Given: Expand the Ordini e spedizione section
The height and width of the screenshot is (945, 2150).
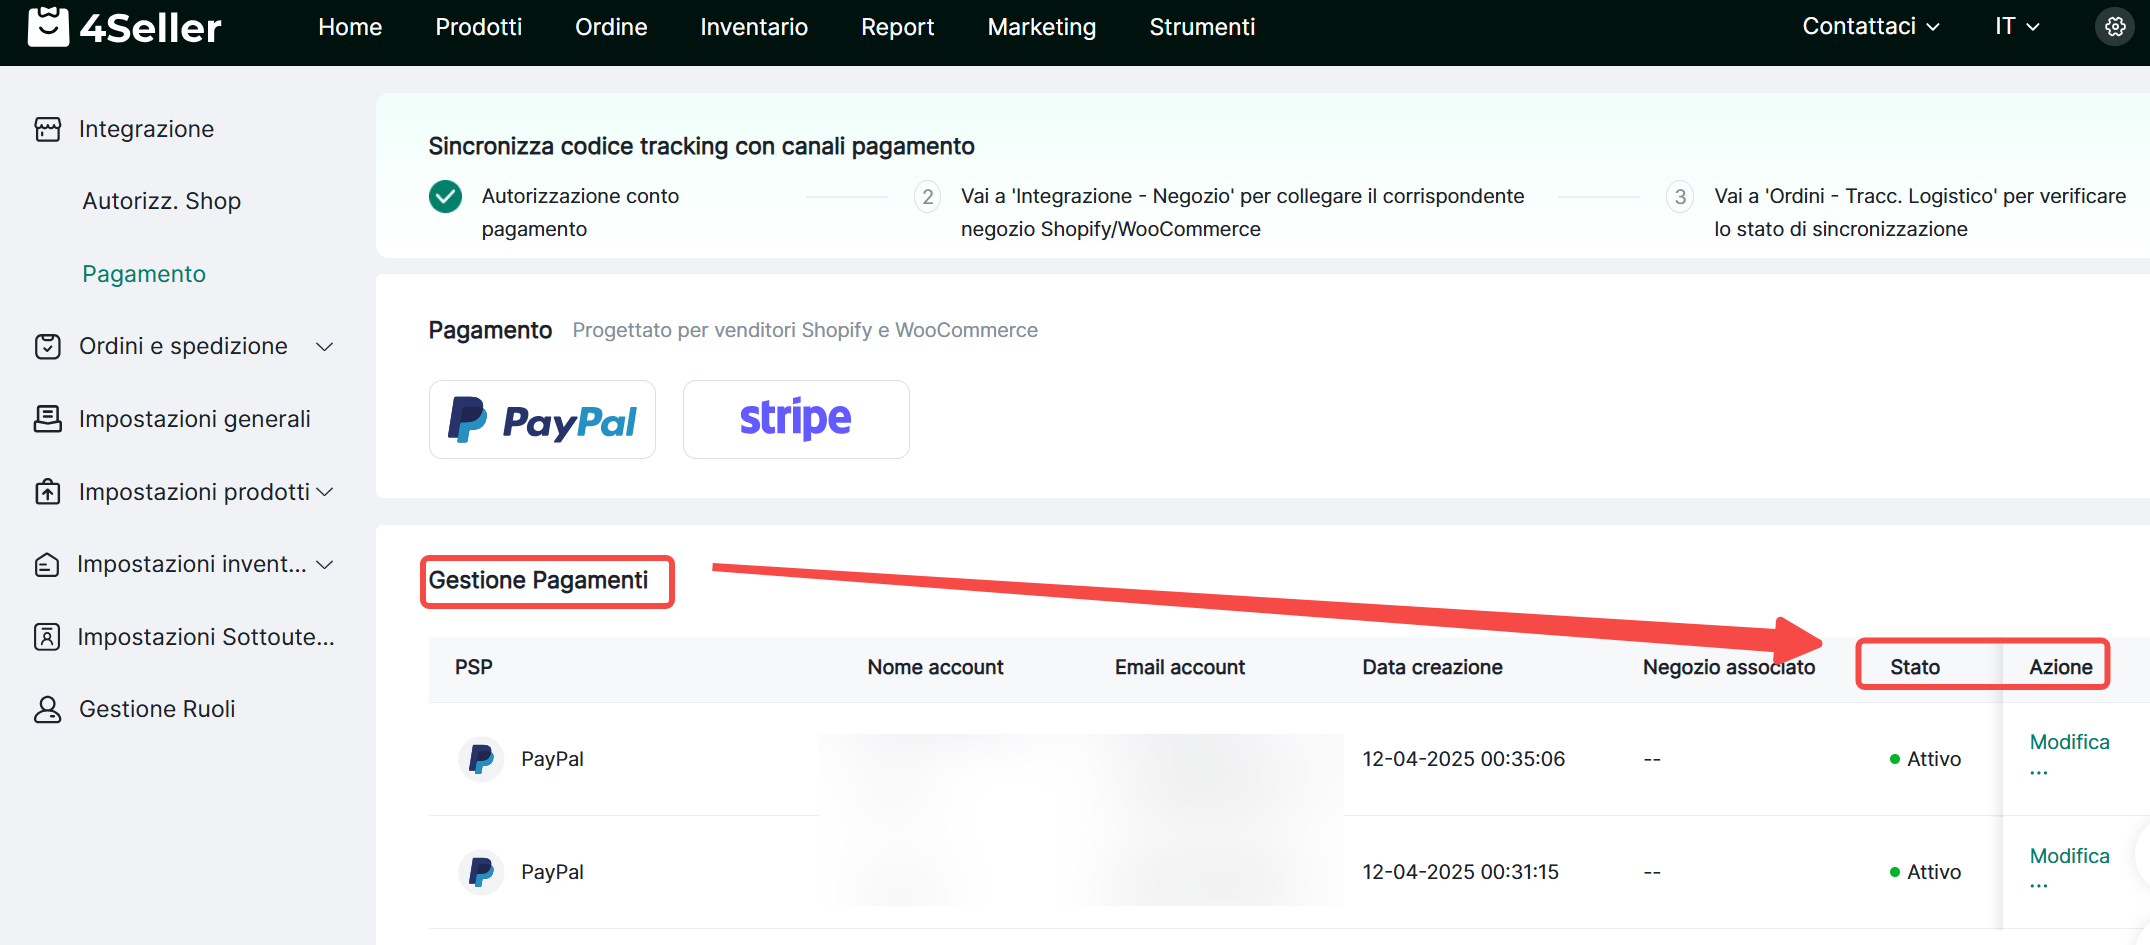Looking at the screenshot, I should point(324,347).
